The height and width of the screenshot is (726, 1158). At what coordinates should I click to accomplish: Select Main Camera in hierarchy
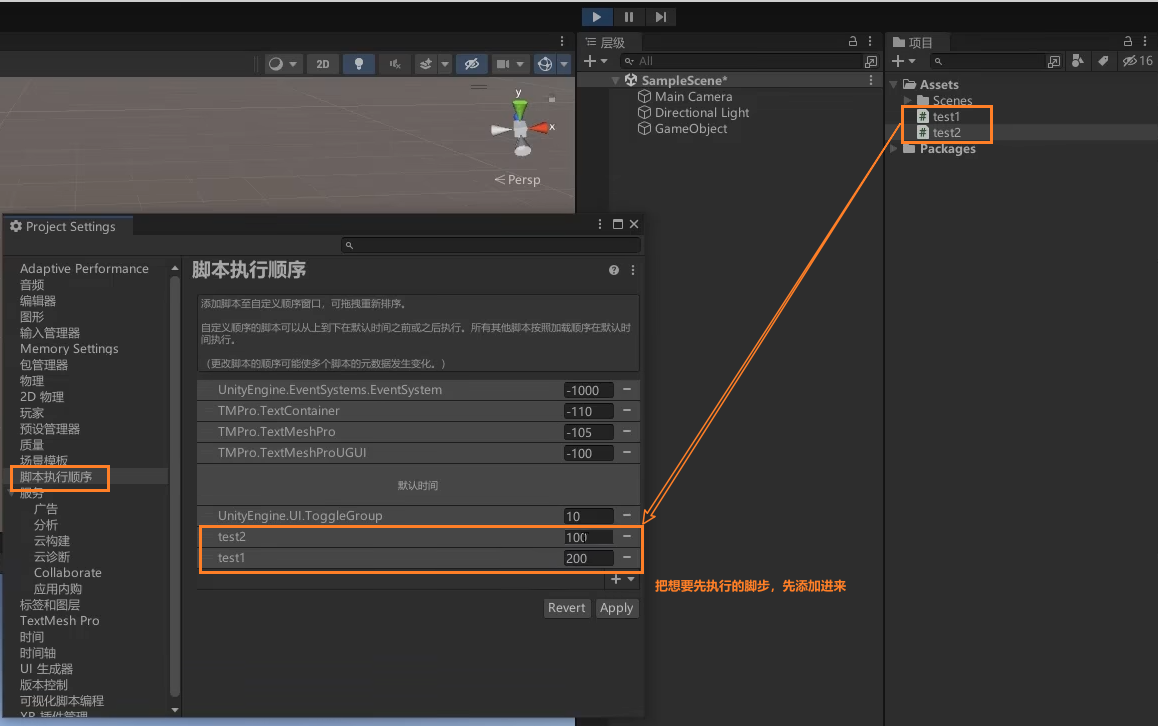(693, 97)
